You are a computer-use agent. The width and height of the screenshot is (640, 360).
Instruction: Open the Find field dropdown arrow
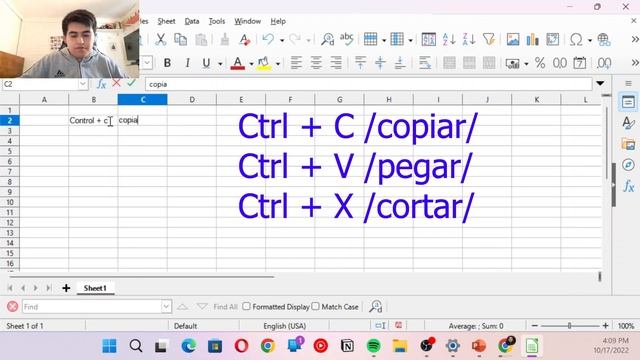(166, 307)
